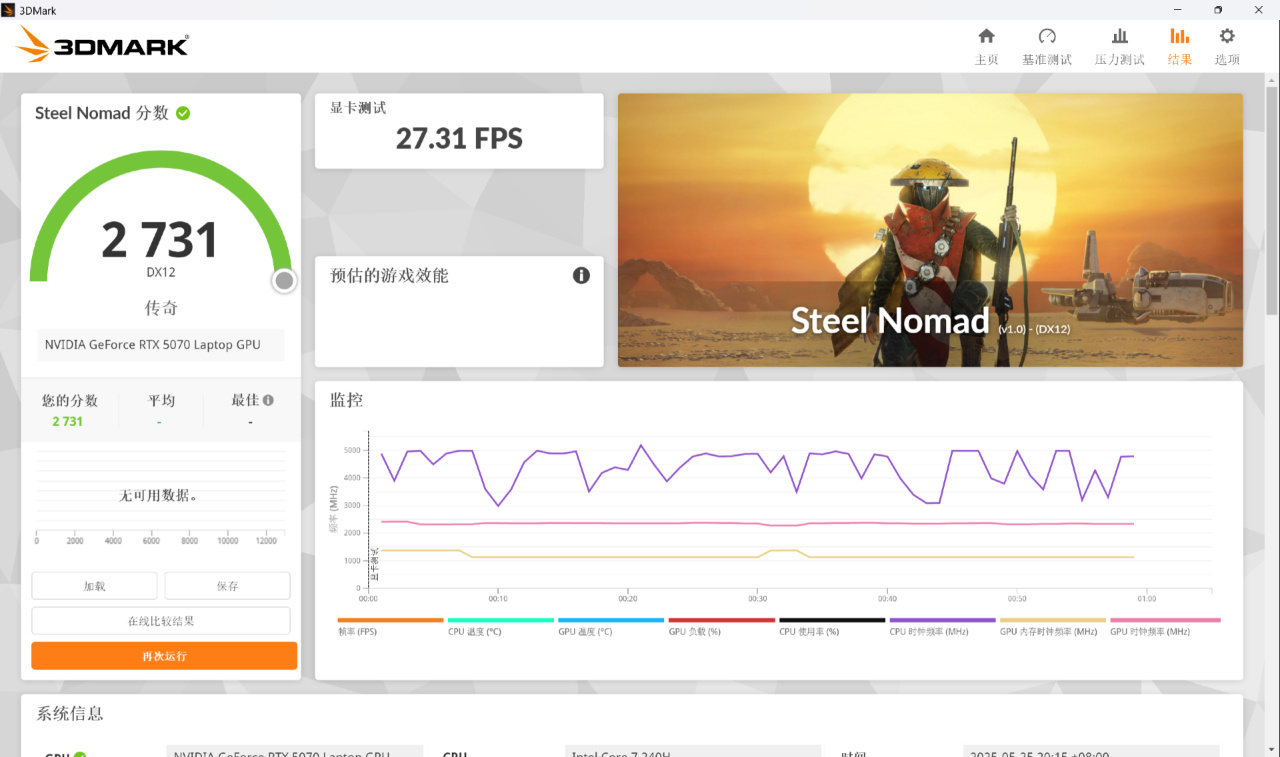The width and height of the screenshot is (1280, 757).
Task: Click the 27.31 FPS result value
Action: [x=459, y=139]
